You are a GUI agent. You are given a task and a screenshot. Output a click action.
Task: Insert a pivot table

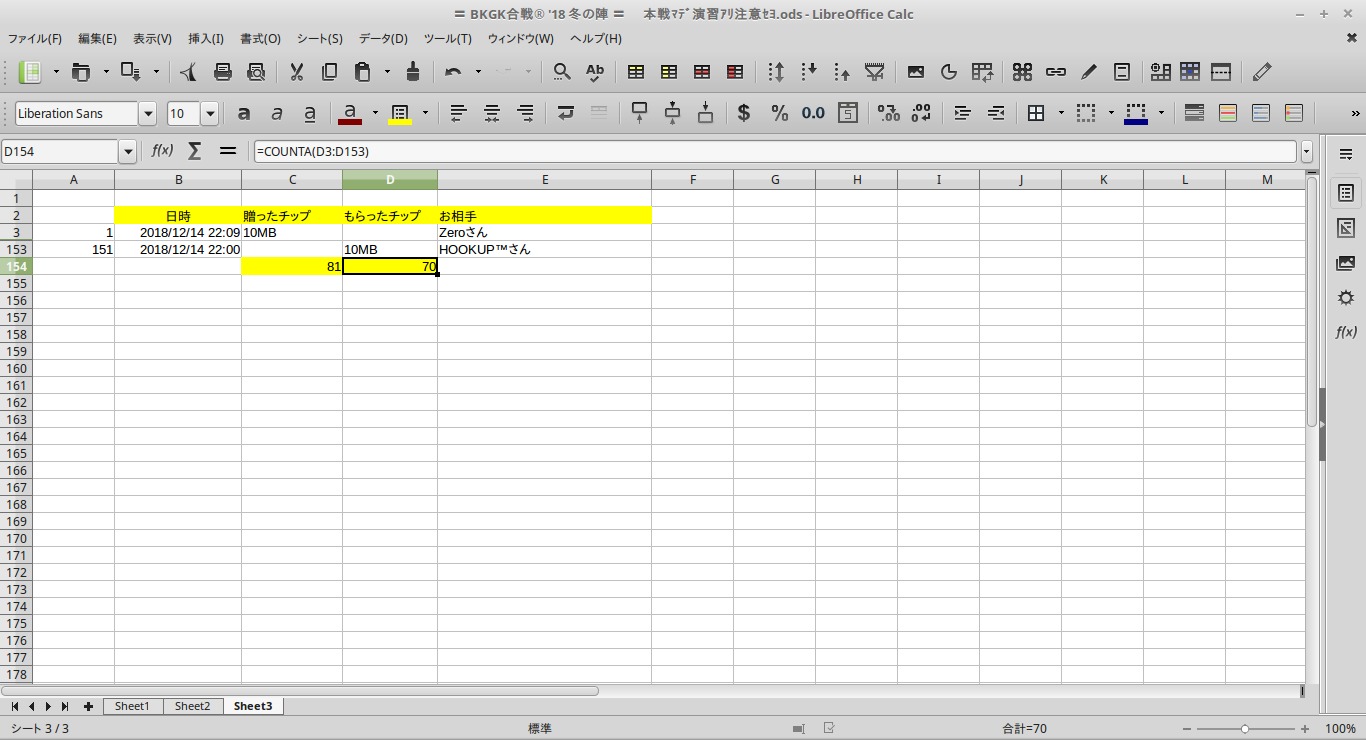[982, 72]
